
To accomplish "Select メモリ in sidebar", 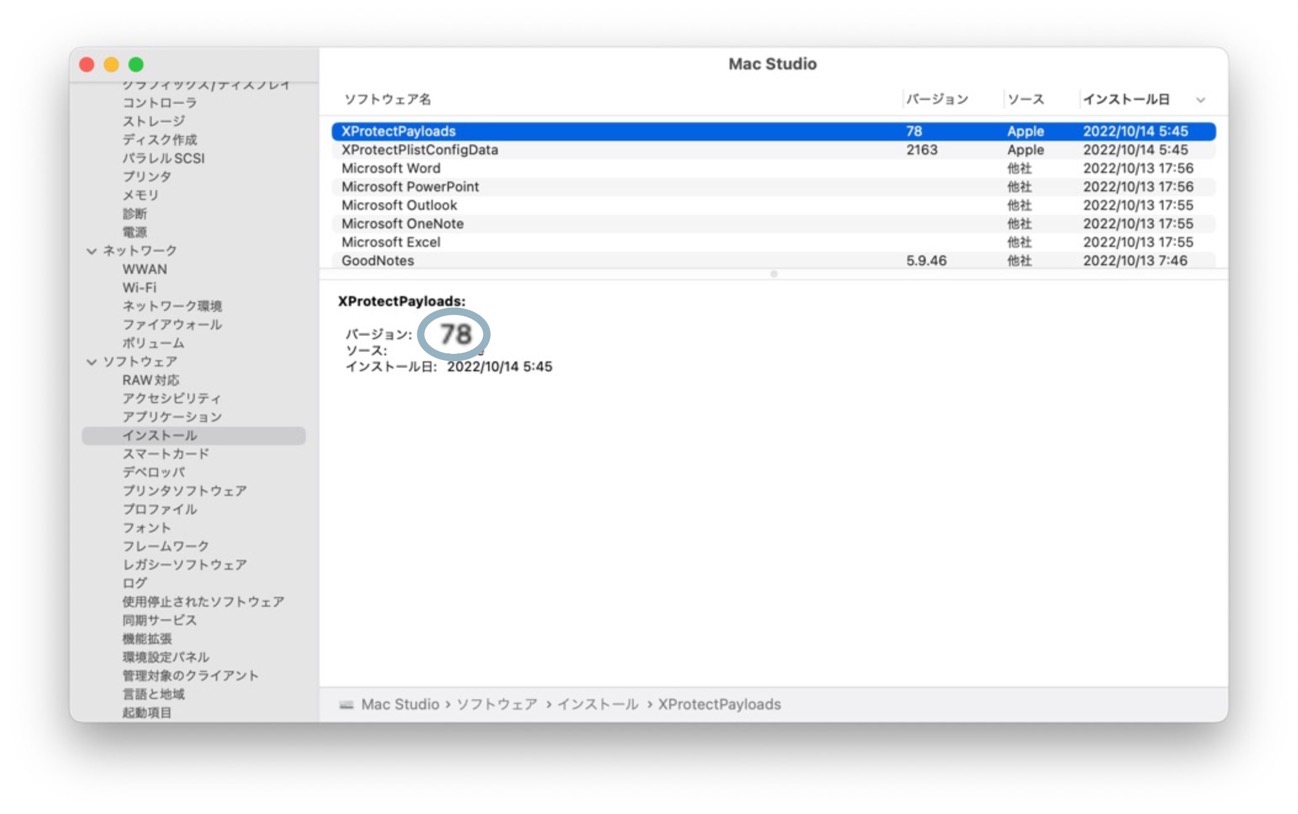I will [x=141, y=195].
